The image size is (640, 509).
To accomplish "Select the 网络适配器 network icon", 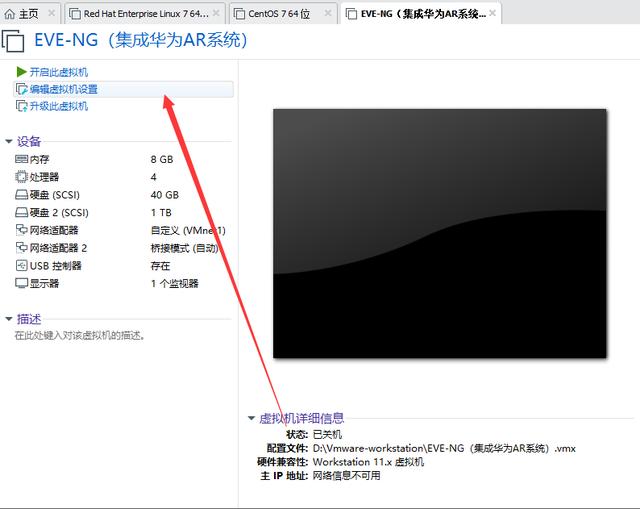I will click(21, 230).
